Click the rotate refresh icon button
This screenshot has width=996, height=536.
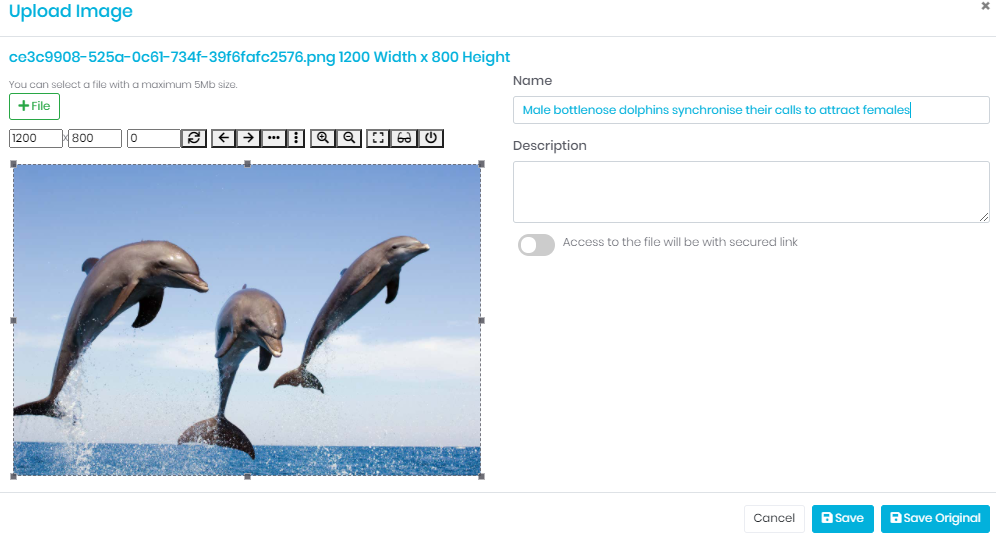tap(194, 138)
